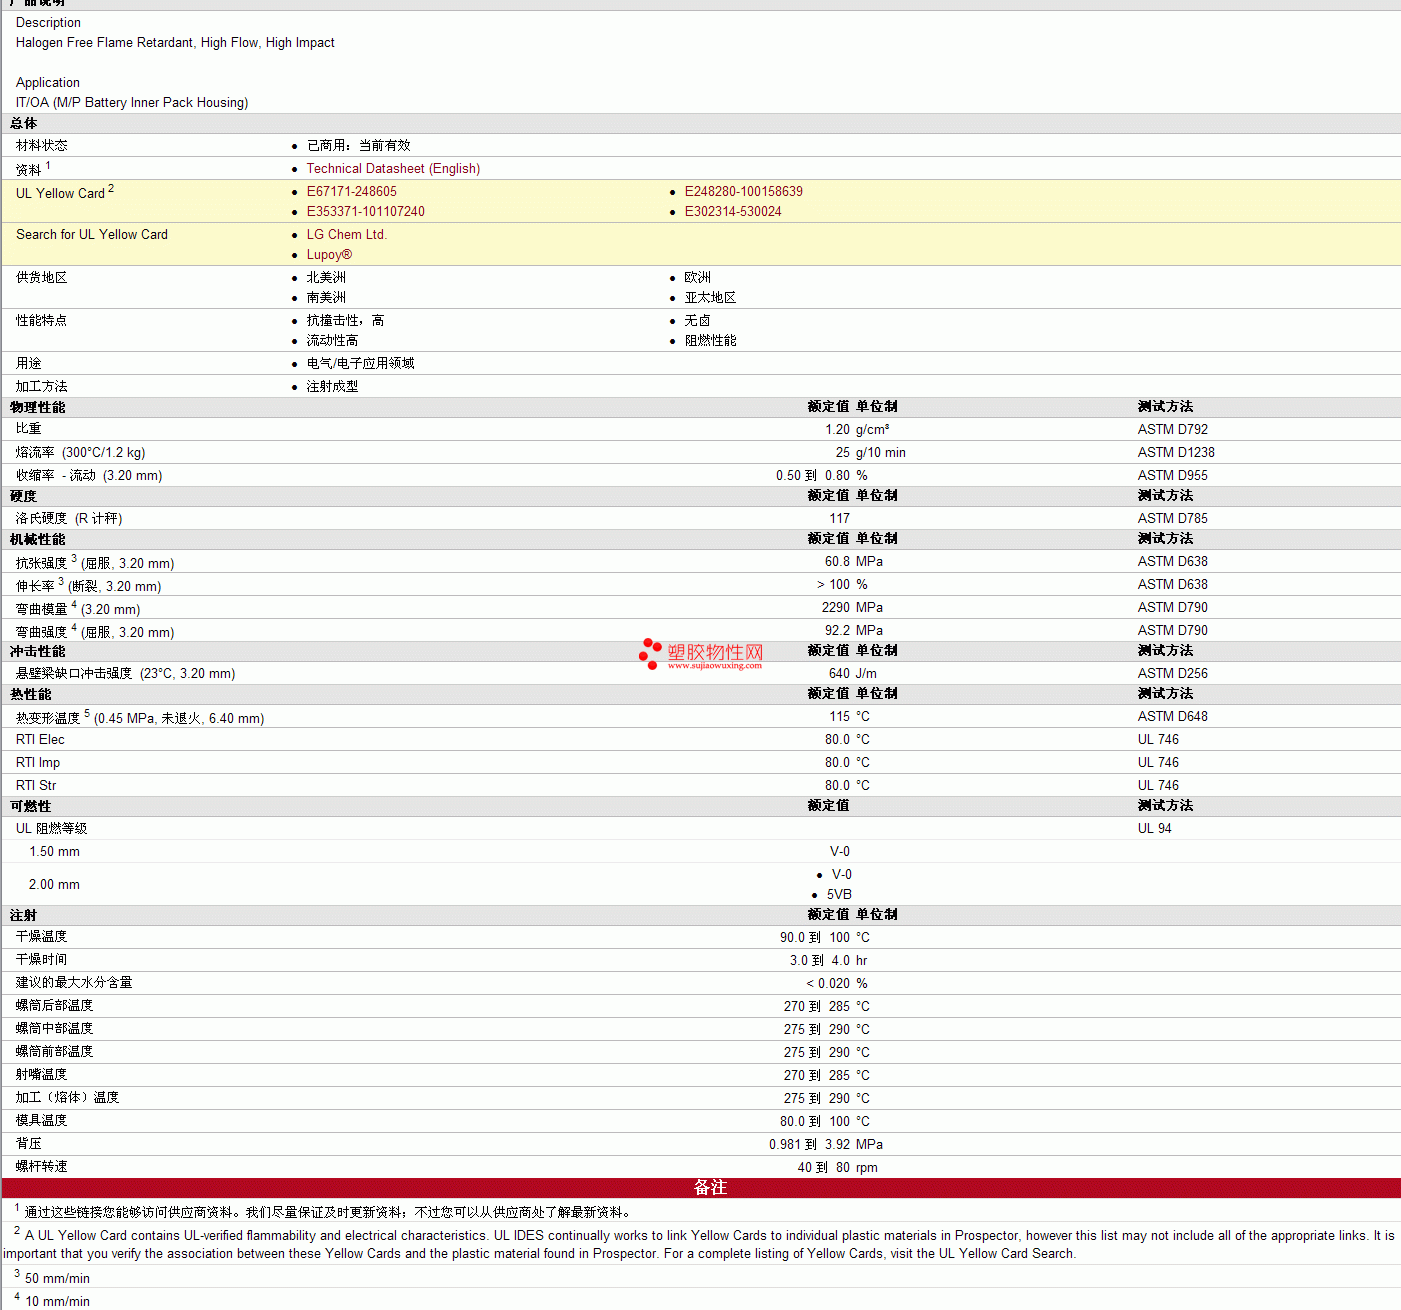Click the 干燥温度 row label
The width and height of the screenshot is (1401, 1310).
coord(41,937)
